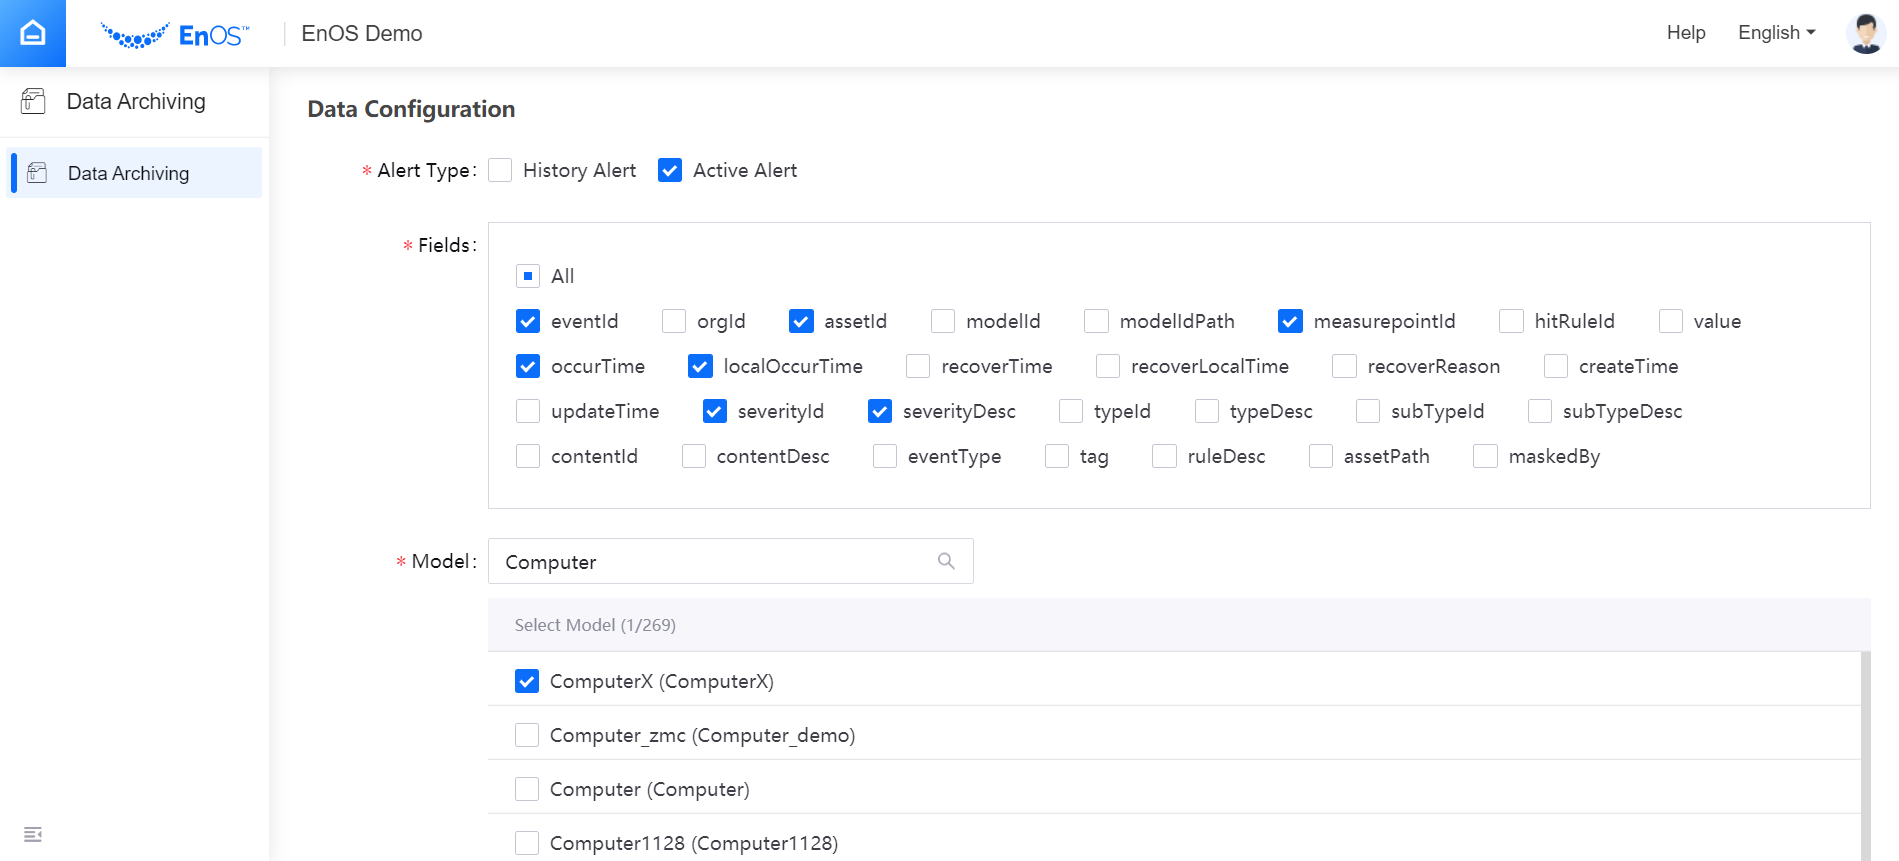Image resolution: width=1899 pixels, height=861 pixels.
Task: Open the Help link
Action: 1685,33
